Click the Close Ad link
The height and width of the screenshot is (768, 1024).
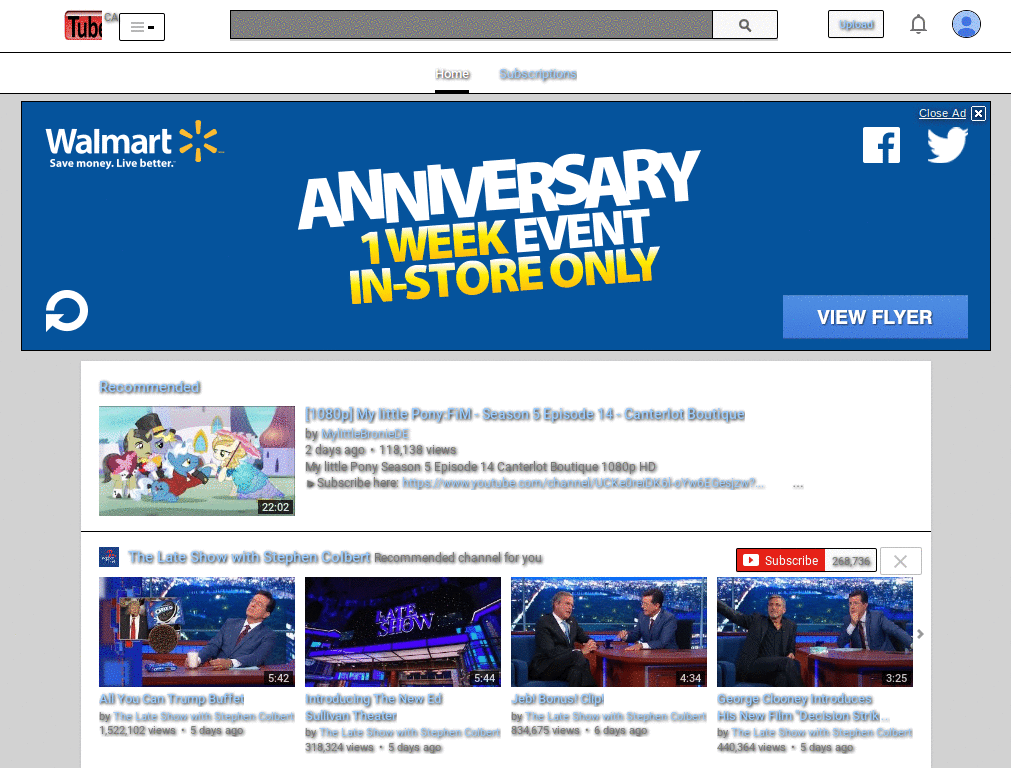coord(942,113)
